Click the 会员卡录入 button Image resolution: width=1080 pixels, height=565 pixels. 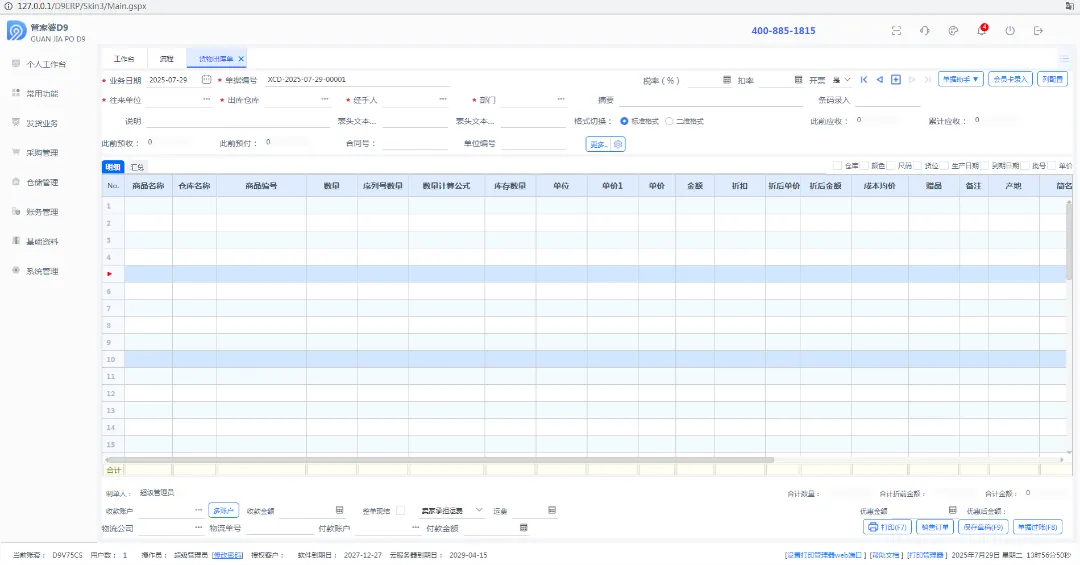coord(1010,79)
